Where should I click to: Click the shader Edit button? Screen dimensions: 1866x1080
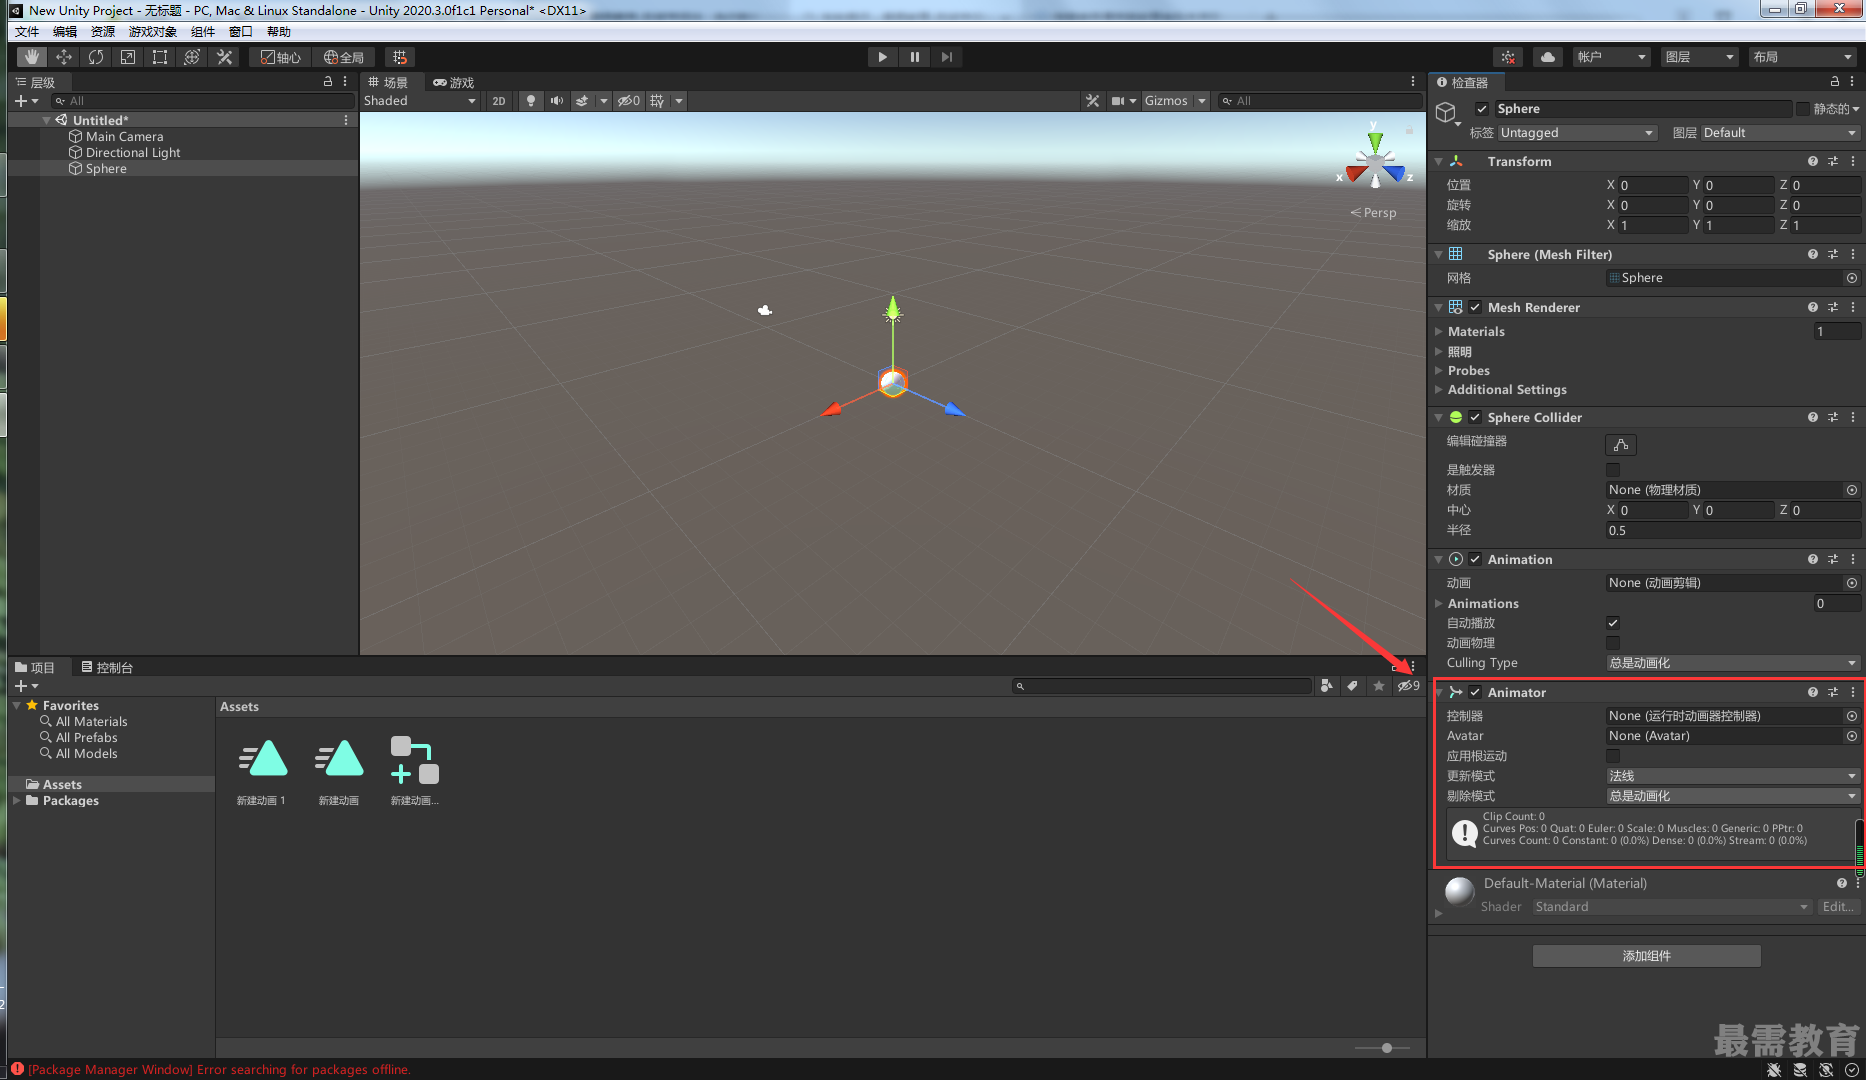1838,907
